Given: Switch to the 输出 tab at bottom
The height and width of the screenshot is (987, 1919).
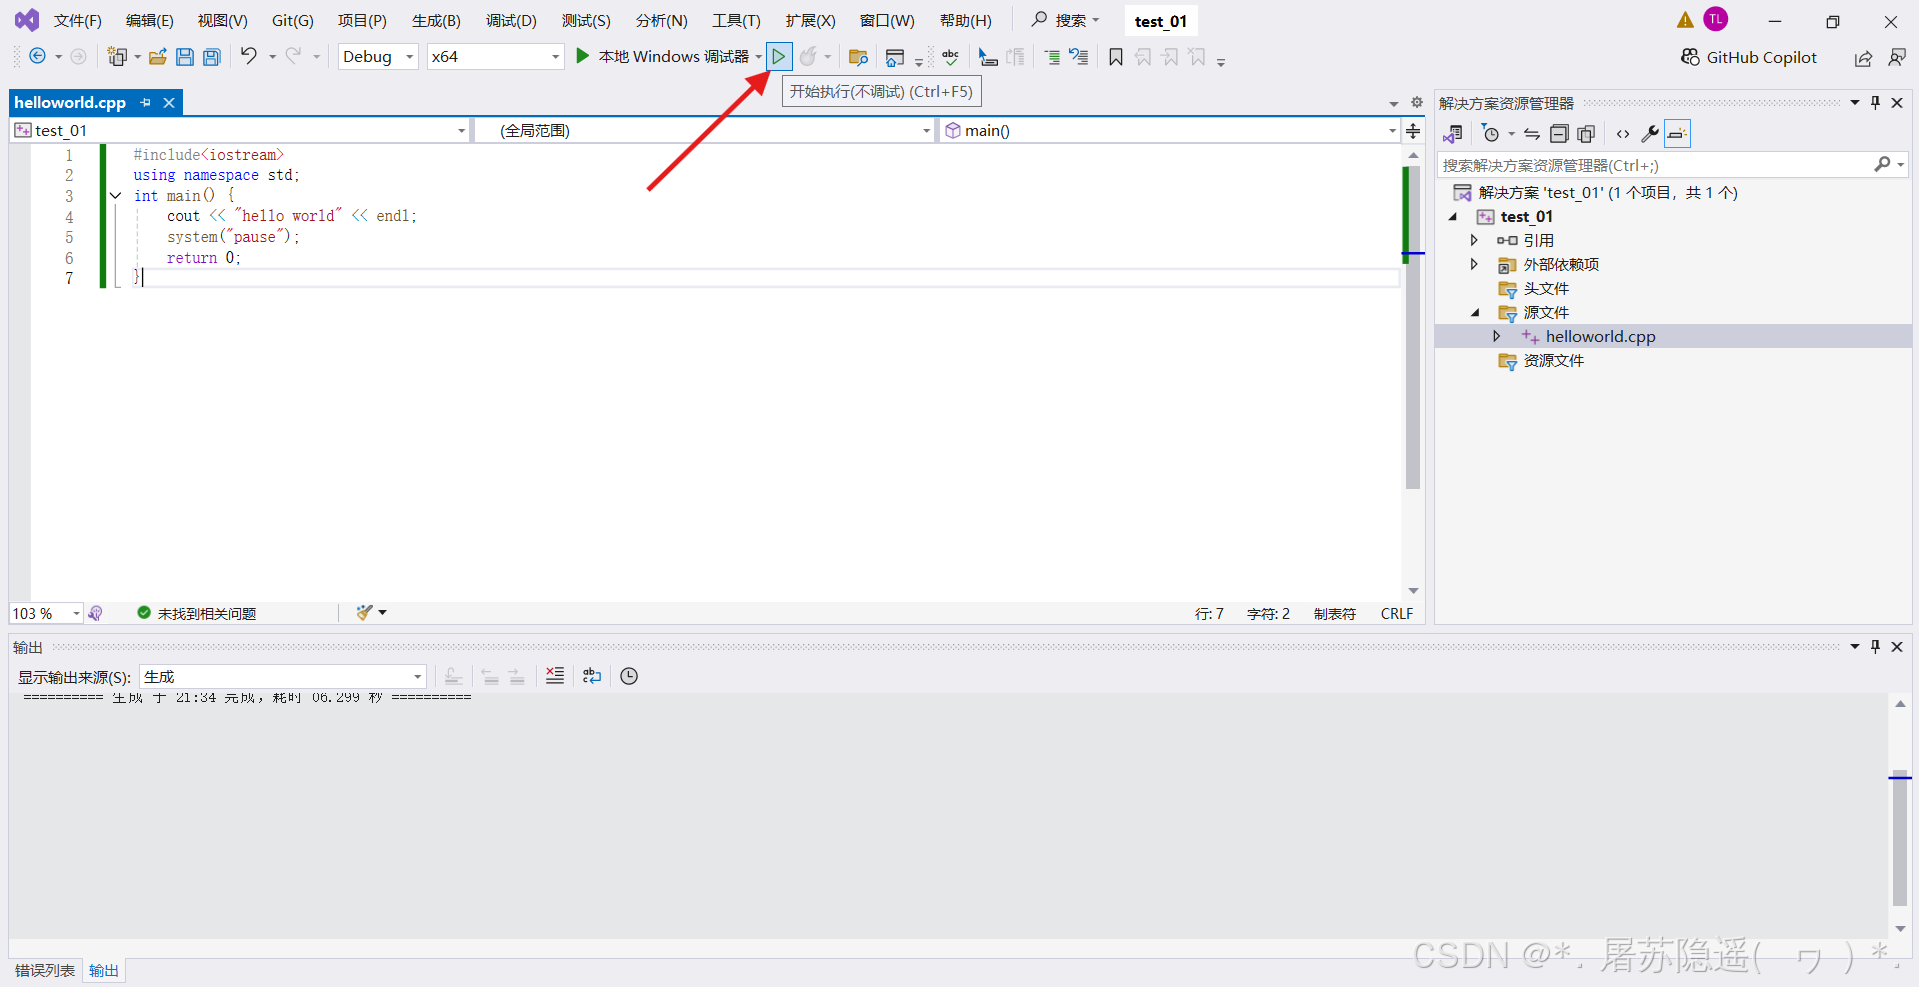Looking at the screenshot, I should tap(104, 970).
